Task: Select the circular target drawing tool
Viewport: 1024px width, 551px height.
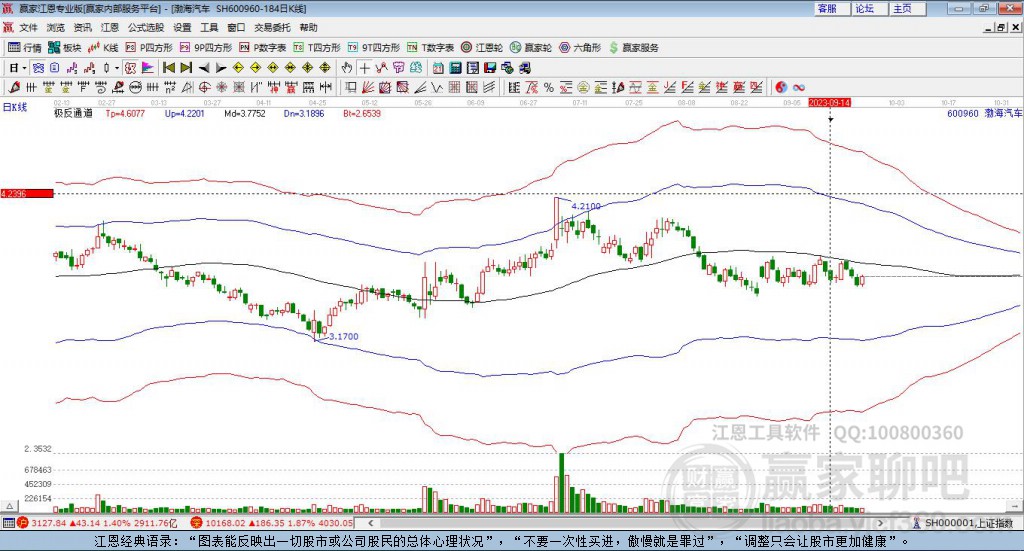Action: [204, 87]
